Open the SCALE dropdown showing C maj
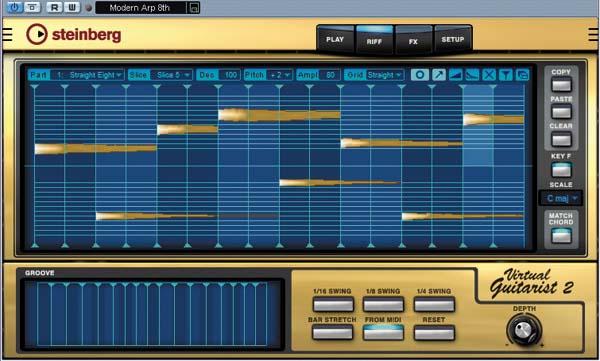This screenshot has height=361, width=600. click(x=561, y=198)
